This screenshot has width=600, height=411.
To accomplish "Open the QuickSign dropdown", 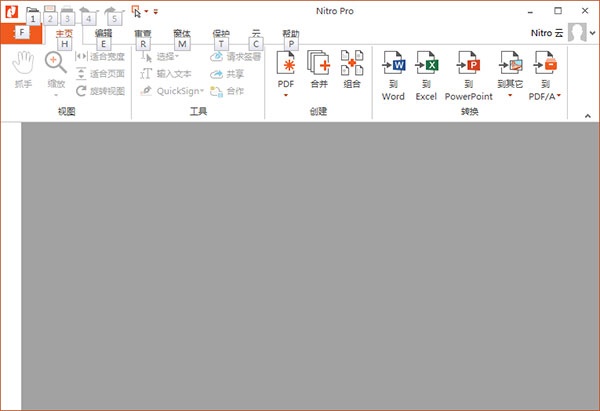I will click(172, 91).
